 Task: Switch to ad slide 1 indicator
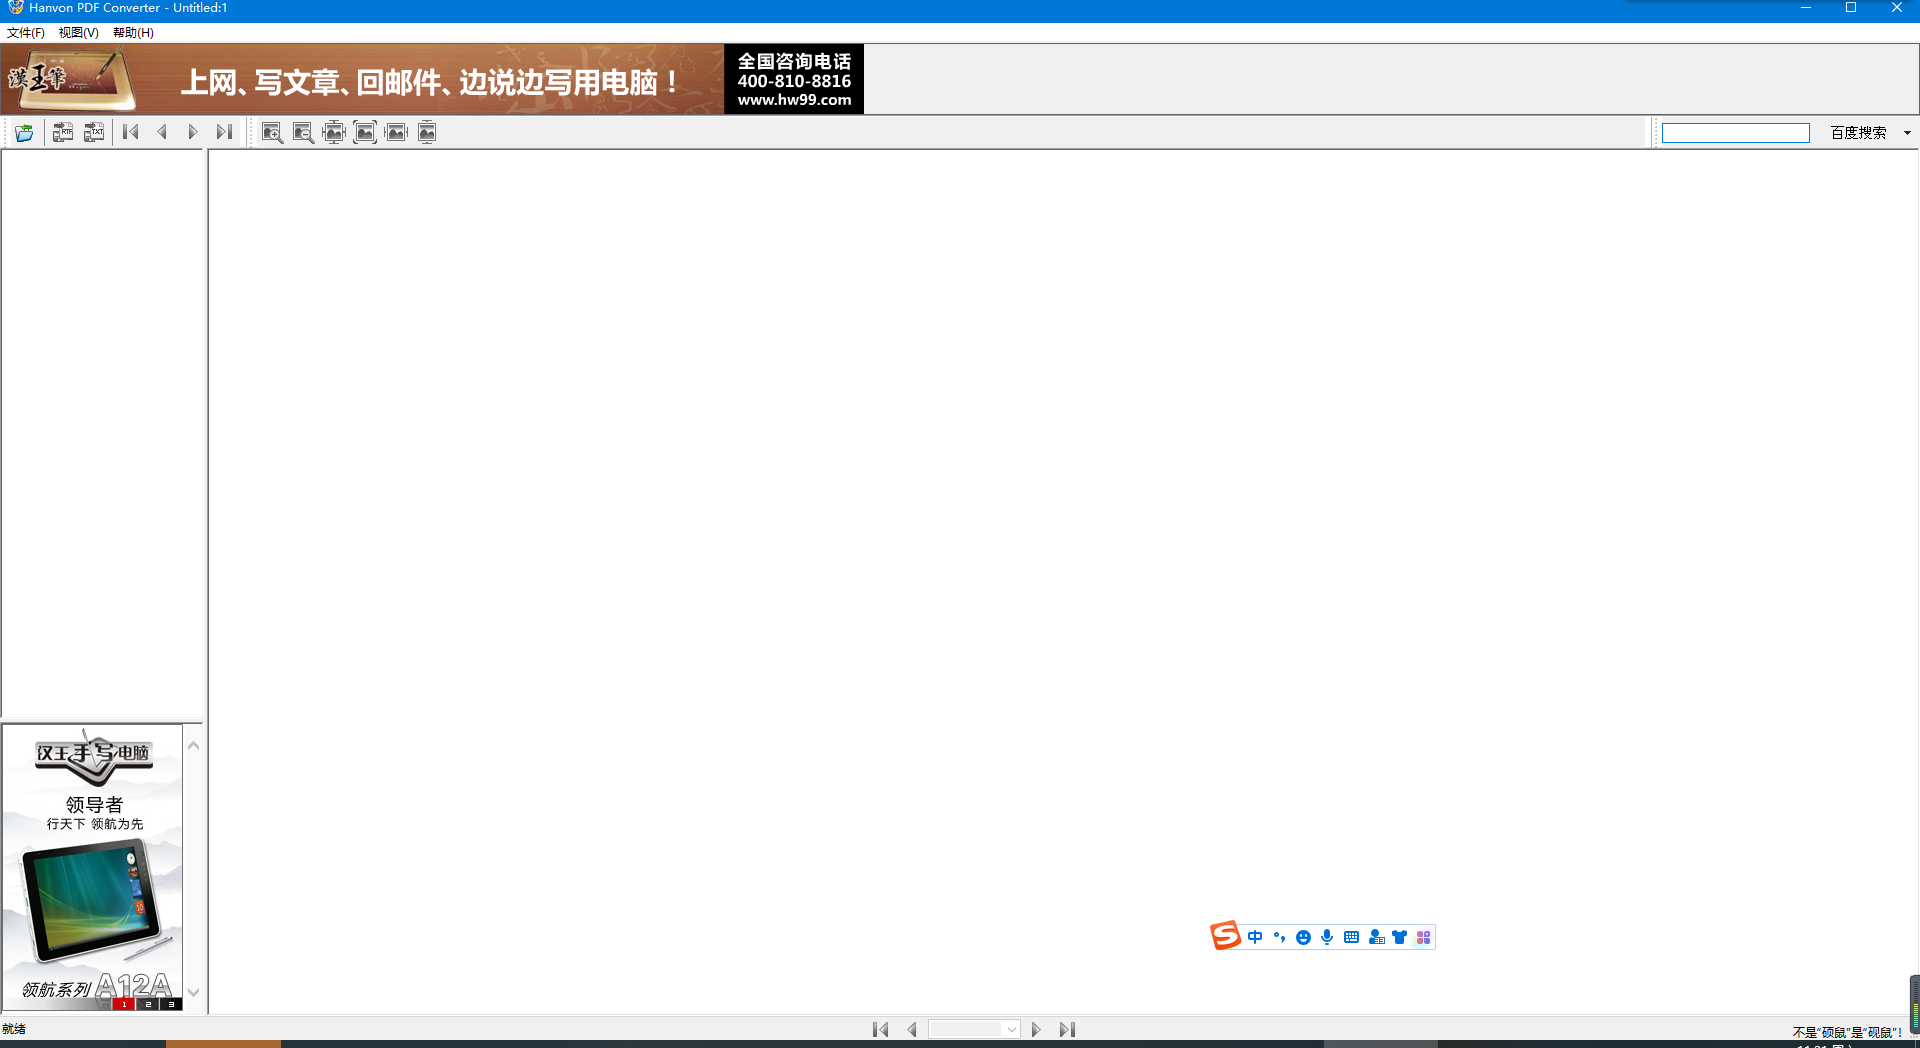coord(124,1004)
